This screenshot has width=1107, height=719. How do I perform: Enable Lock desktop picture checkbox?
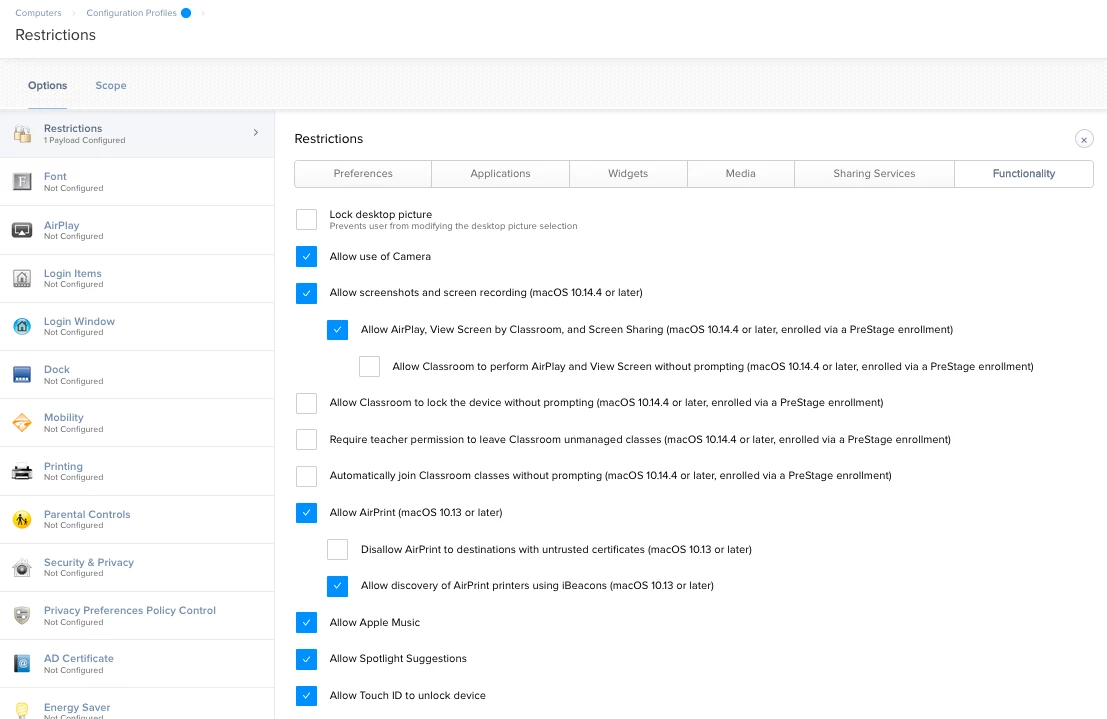(x=306, y=220)
